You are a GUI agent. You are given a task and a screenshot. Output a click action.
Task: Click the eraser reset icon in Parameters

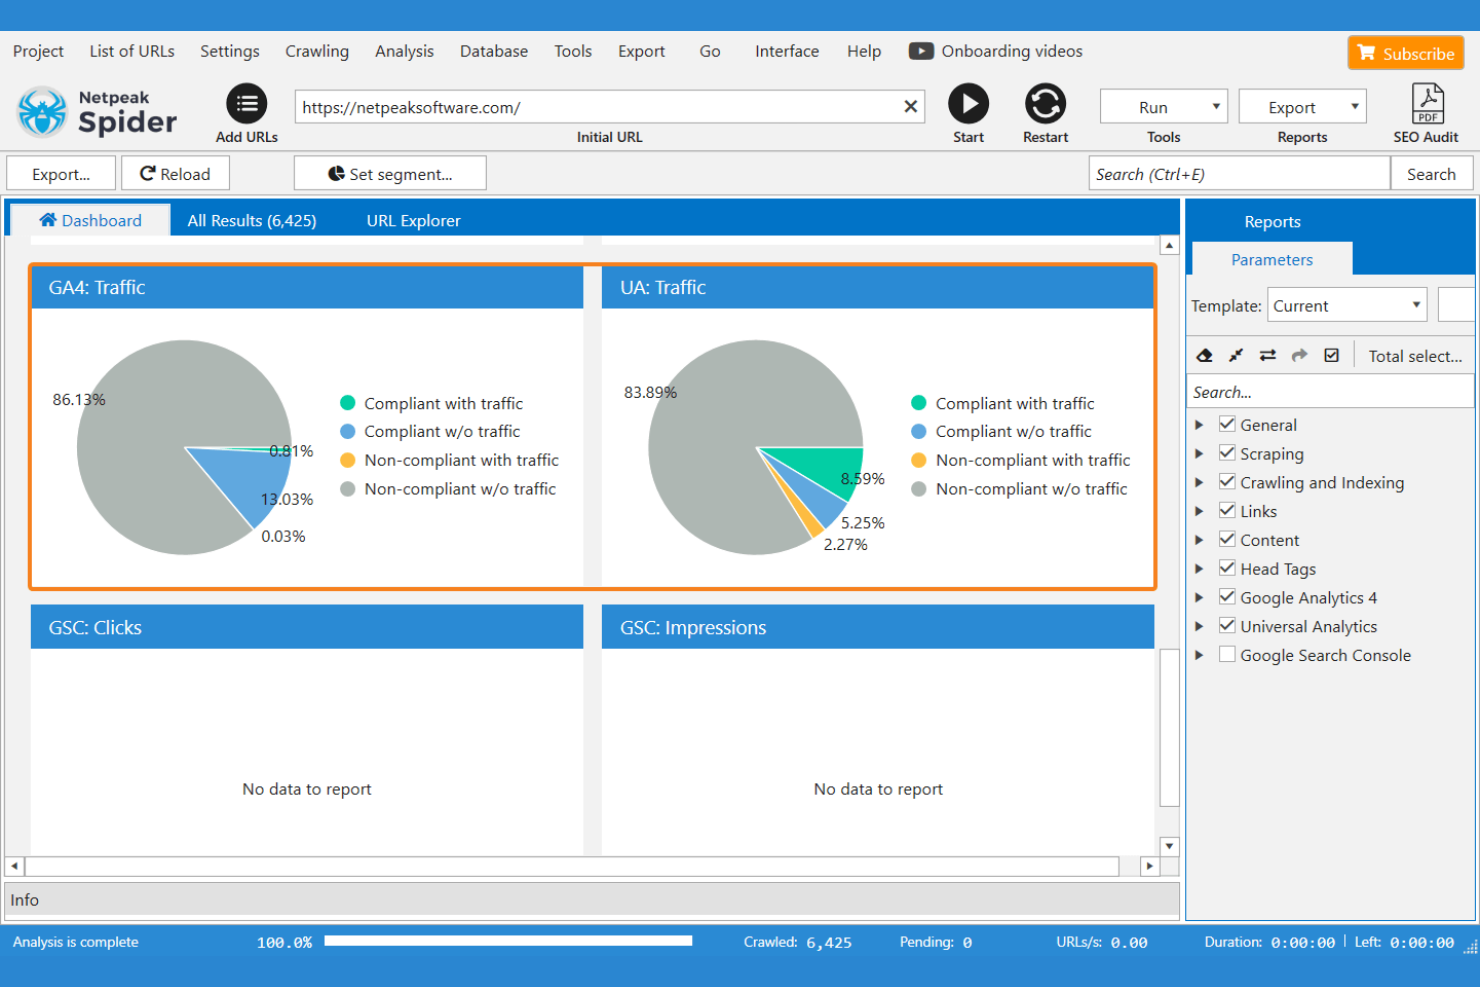coord(1204,355)
